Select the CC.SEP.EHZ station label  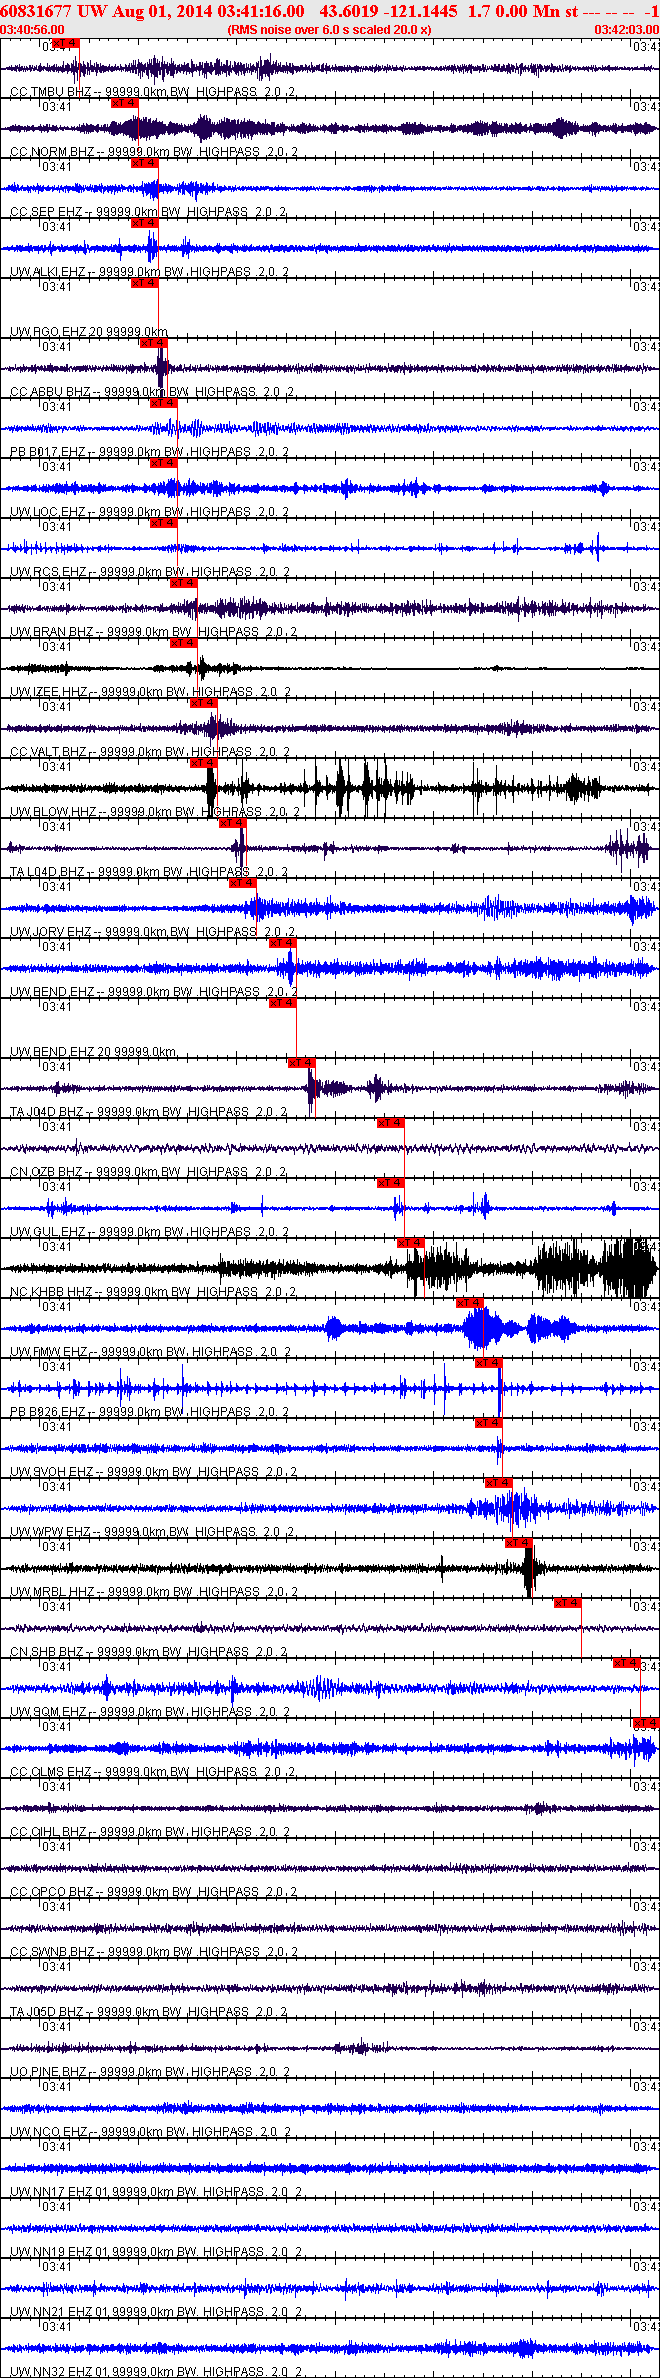[x=149, y=212]
